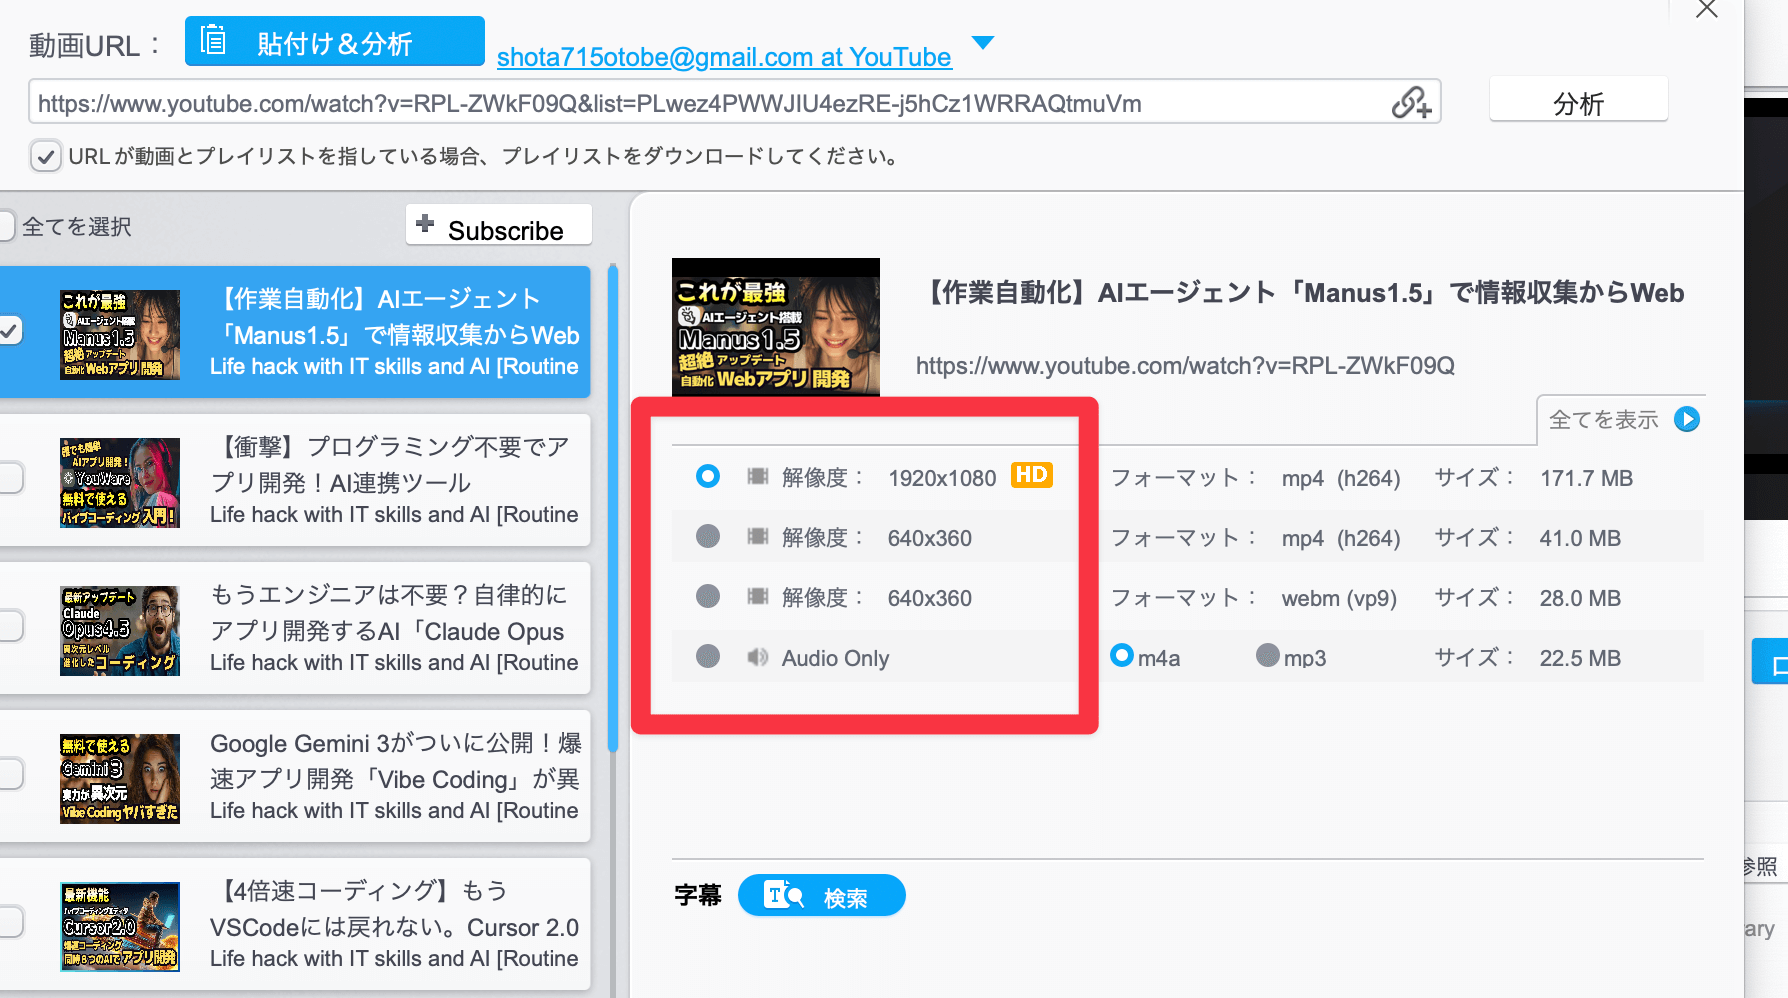Click the speaker icon beside Audio Only
Screen dimensions: 1788x998
(x=757, y=657)
